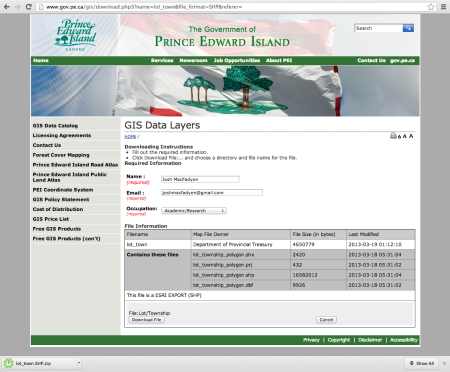Open the Free GIS Products sidebar link

tap(57, 229)
